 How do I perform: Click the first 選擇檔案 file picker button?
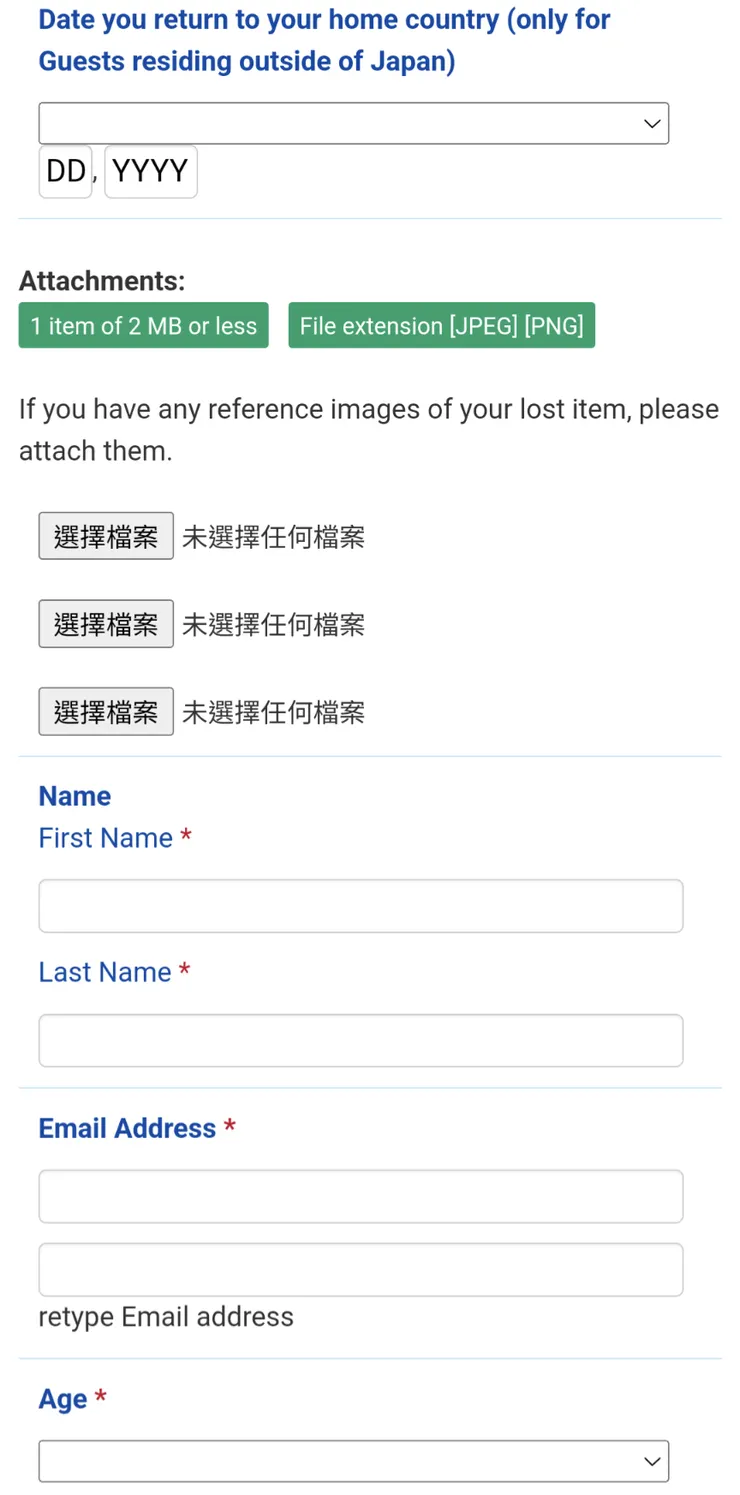pos(106,536)
